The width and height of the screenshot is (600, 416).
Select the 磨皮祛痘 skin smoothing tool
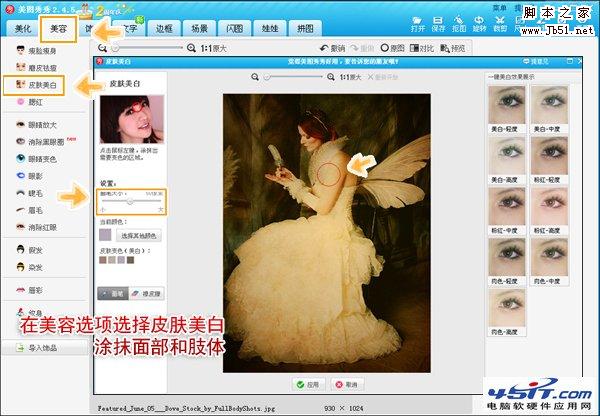click(36, 68)
